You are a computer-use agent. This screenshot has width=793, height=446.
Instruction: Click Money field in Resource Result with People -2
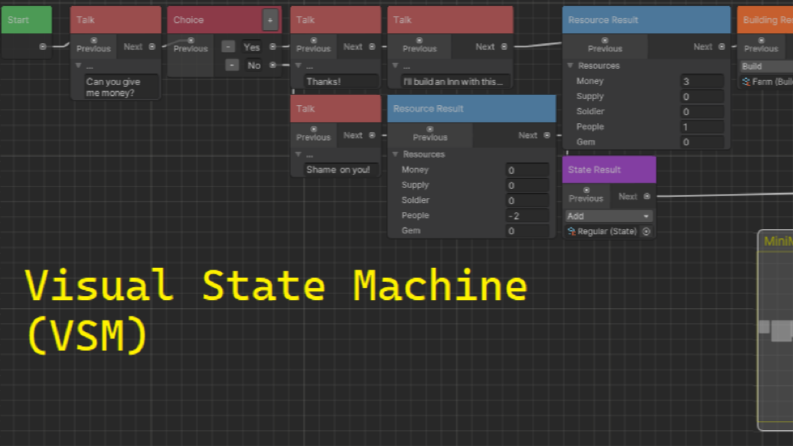pyautogui.click(x=527, y=170)
